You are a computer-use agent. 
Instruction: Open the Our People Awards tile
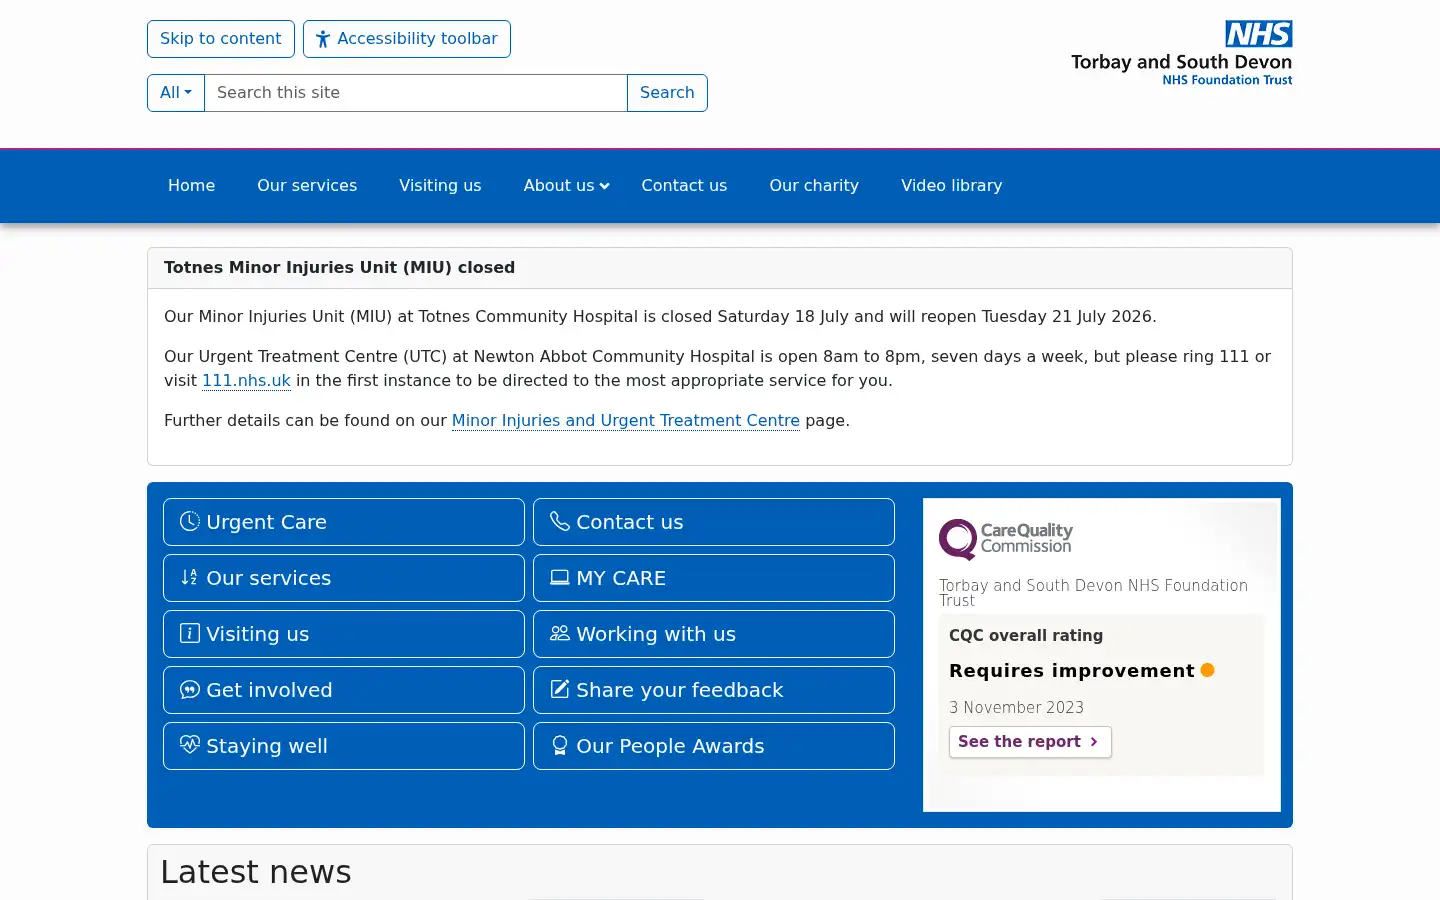point(714,746)
